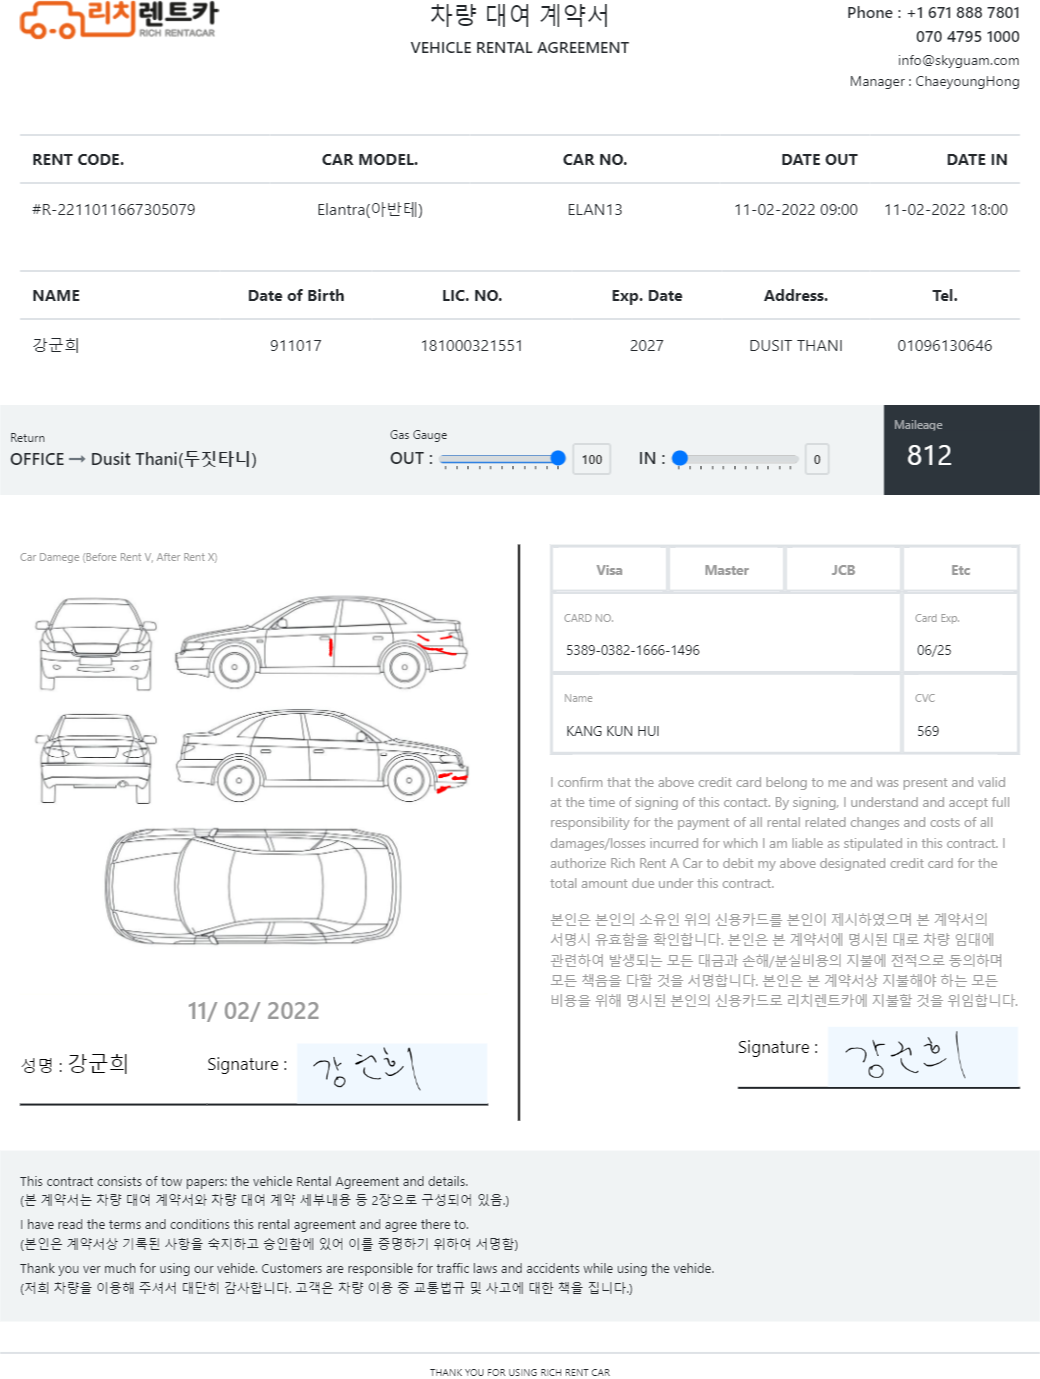Choose the JCB card type
Viewport: 1040px width, 1379px height.
pyautogui.click(x=843, y=570)
